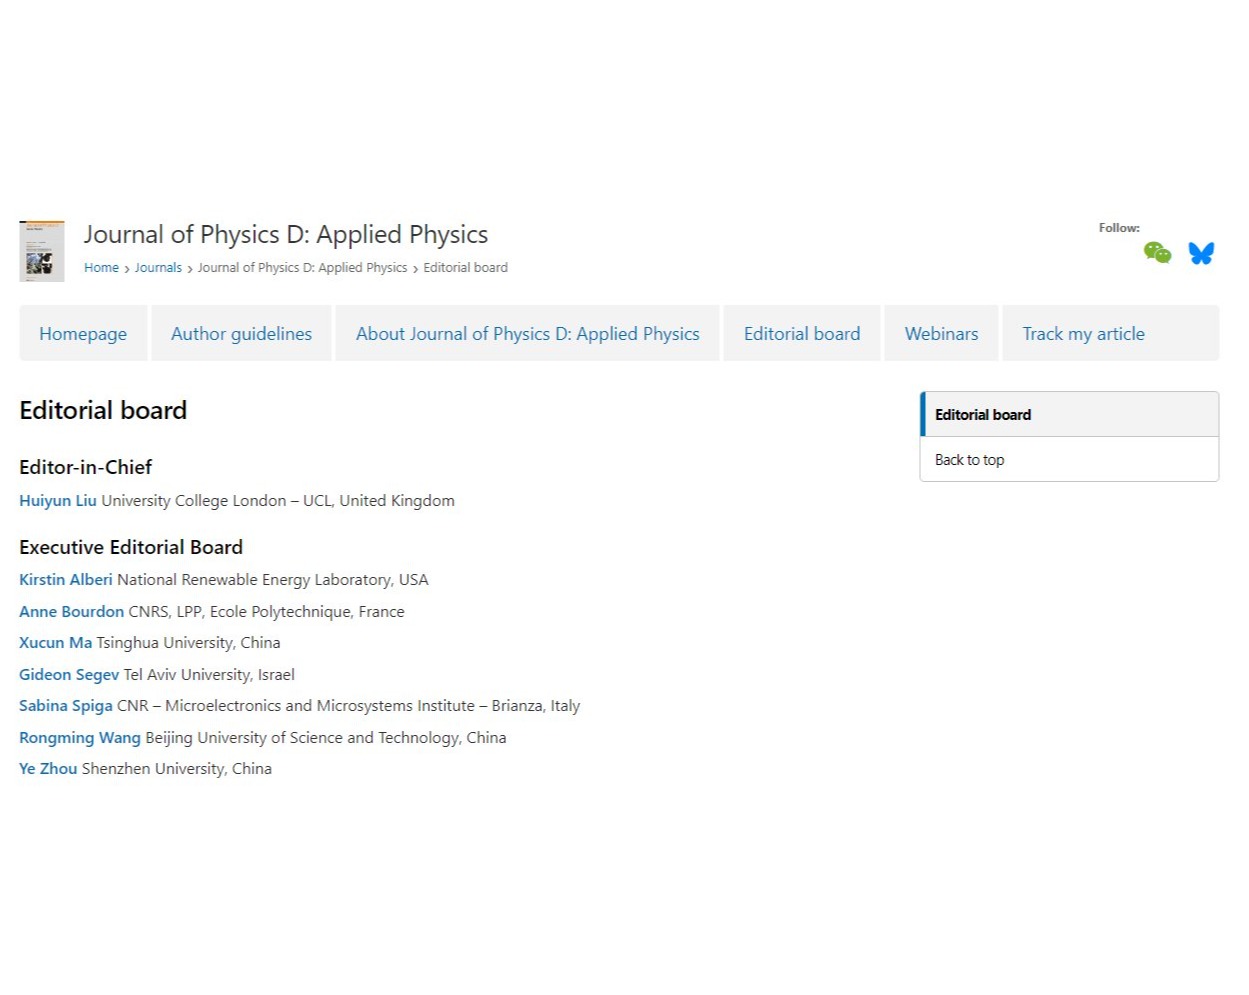
Task: Open the Webinars tab
Action: point(941,334)
